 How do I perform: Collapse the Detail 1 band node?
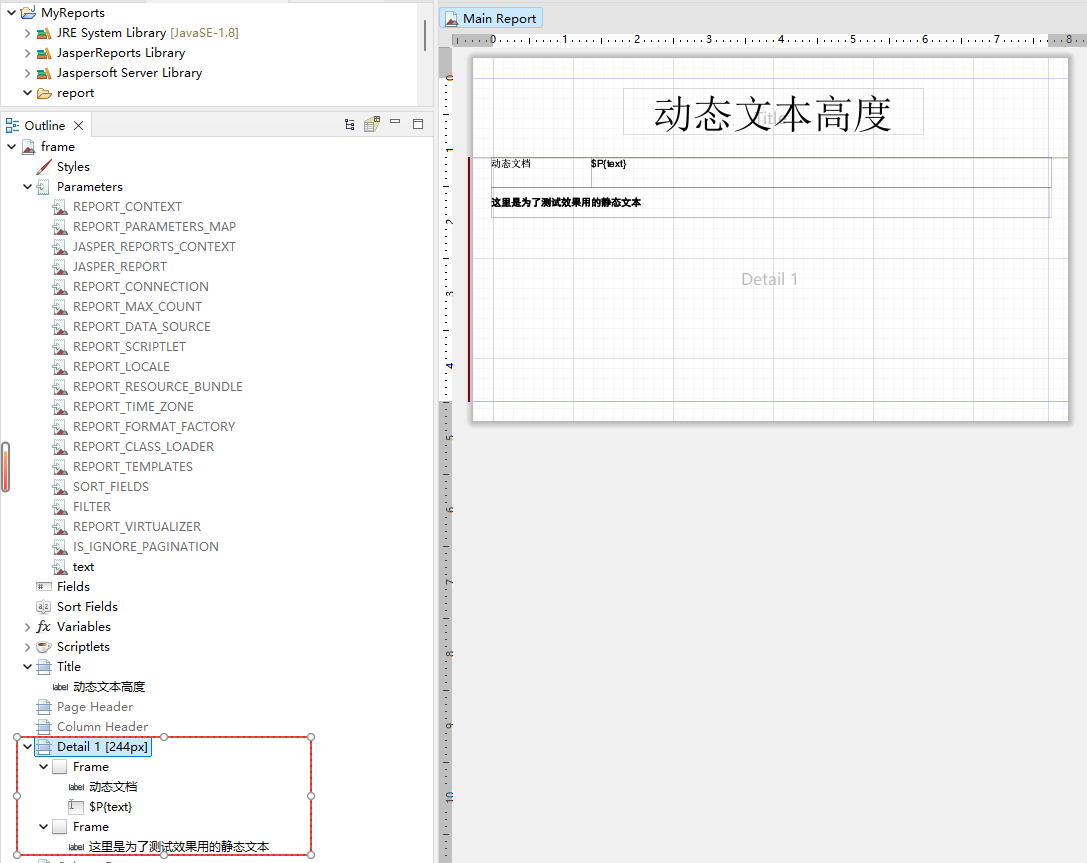point(27,747)
